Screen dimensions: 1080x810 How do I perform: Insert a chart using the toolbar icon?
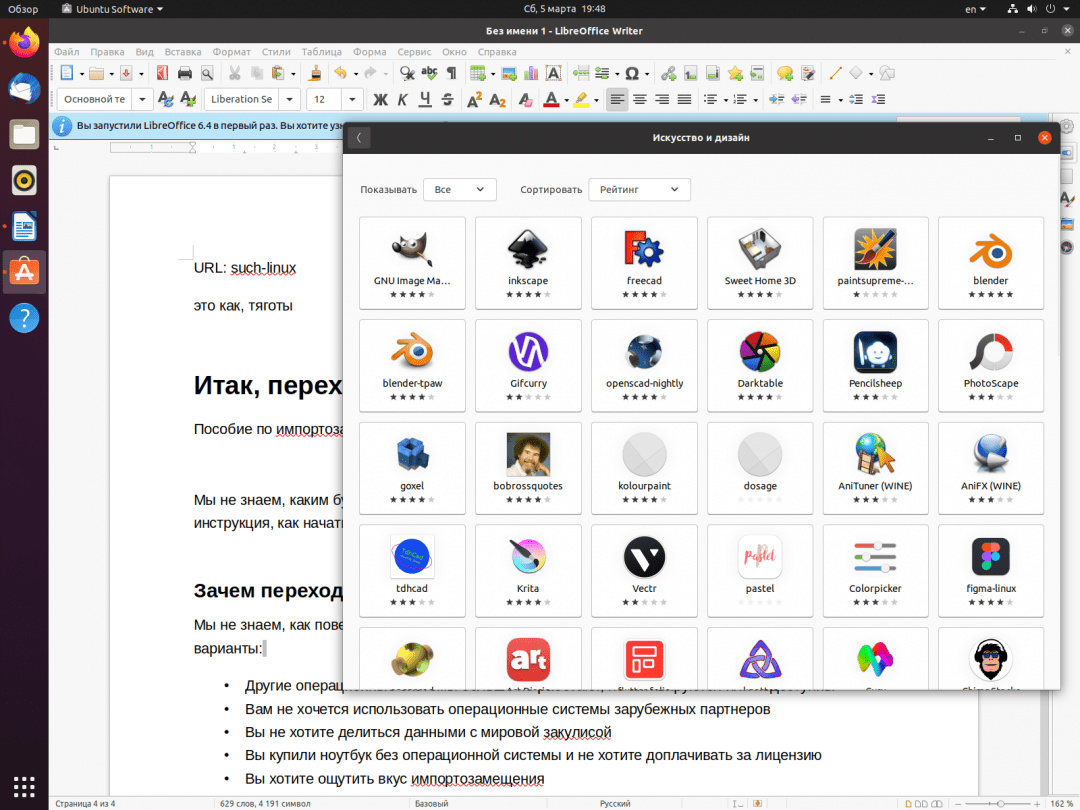click(530, 73)
